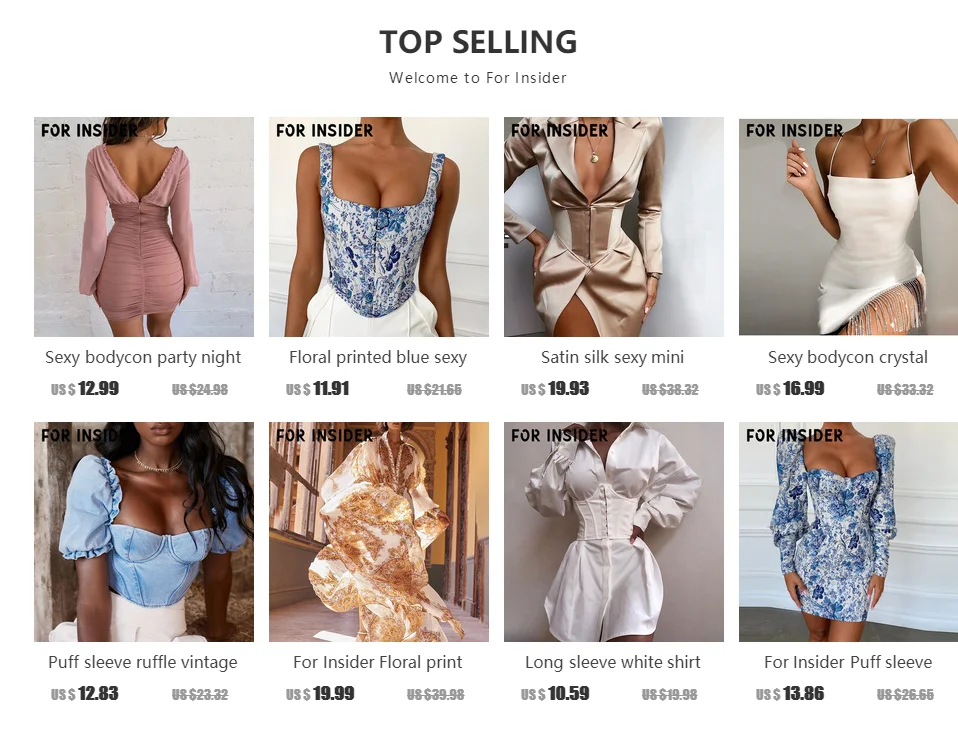Open the blue floral corset top image
Viewport: 958px width, 741px height.
[x=379, y=227]
